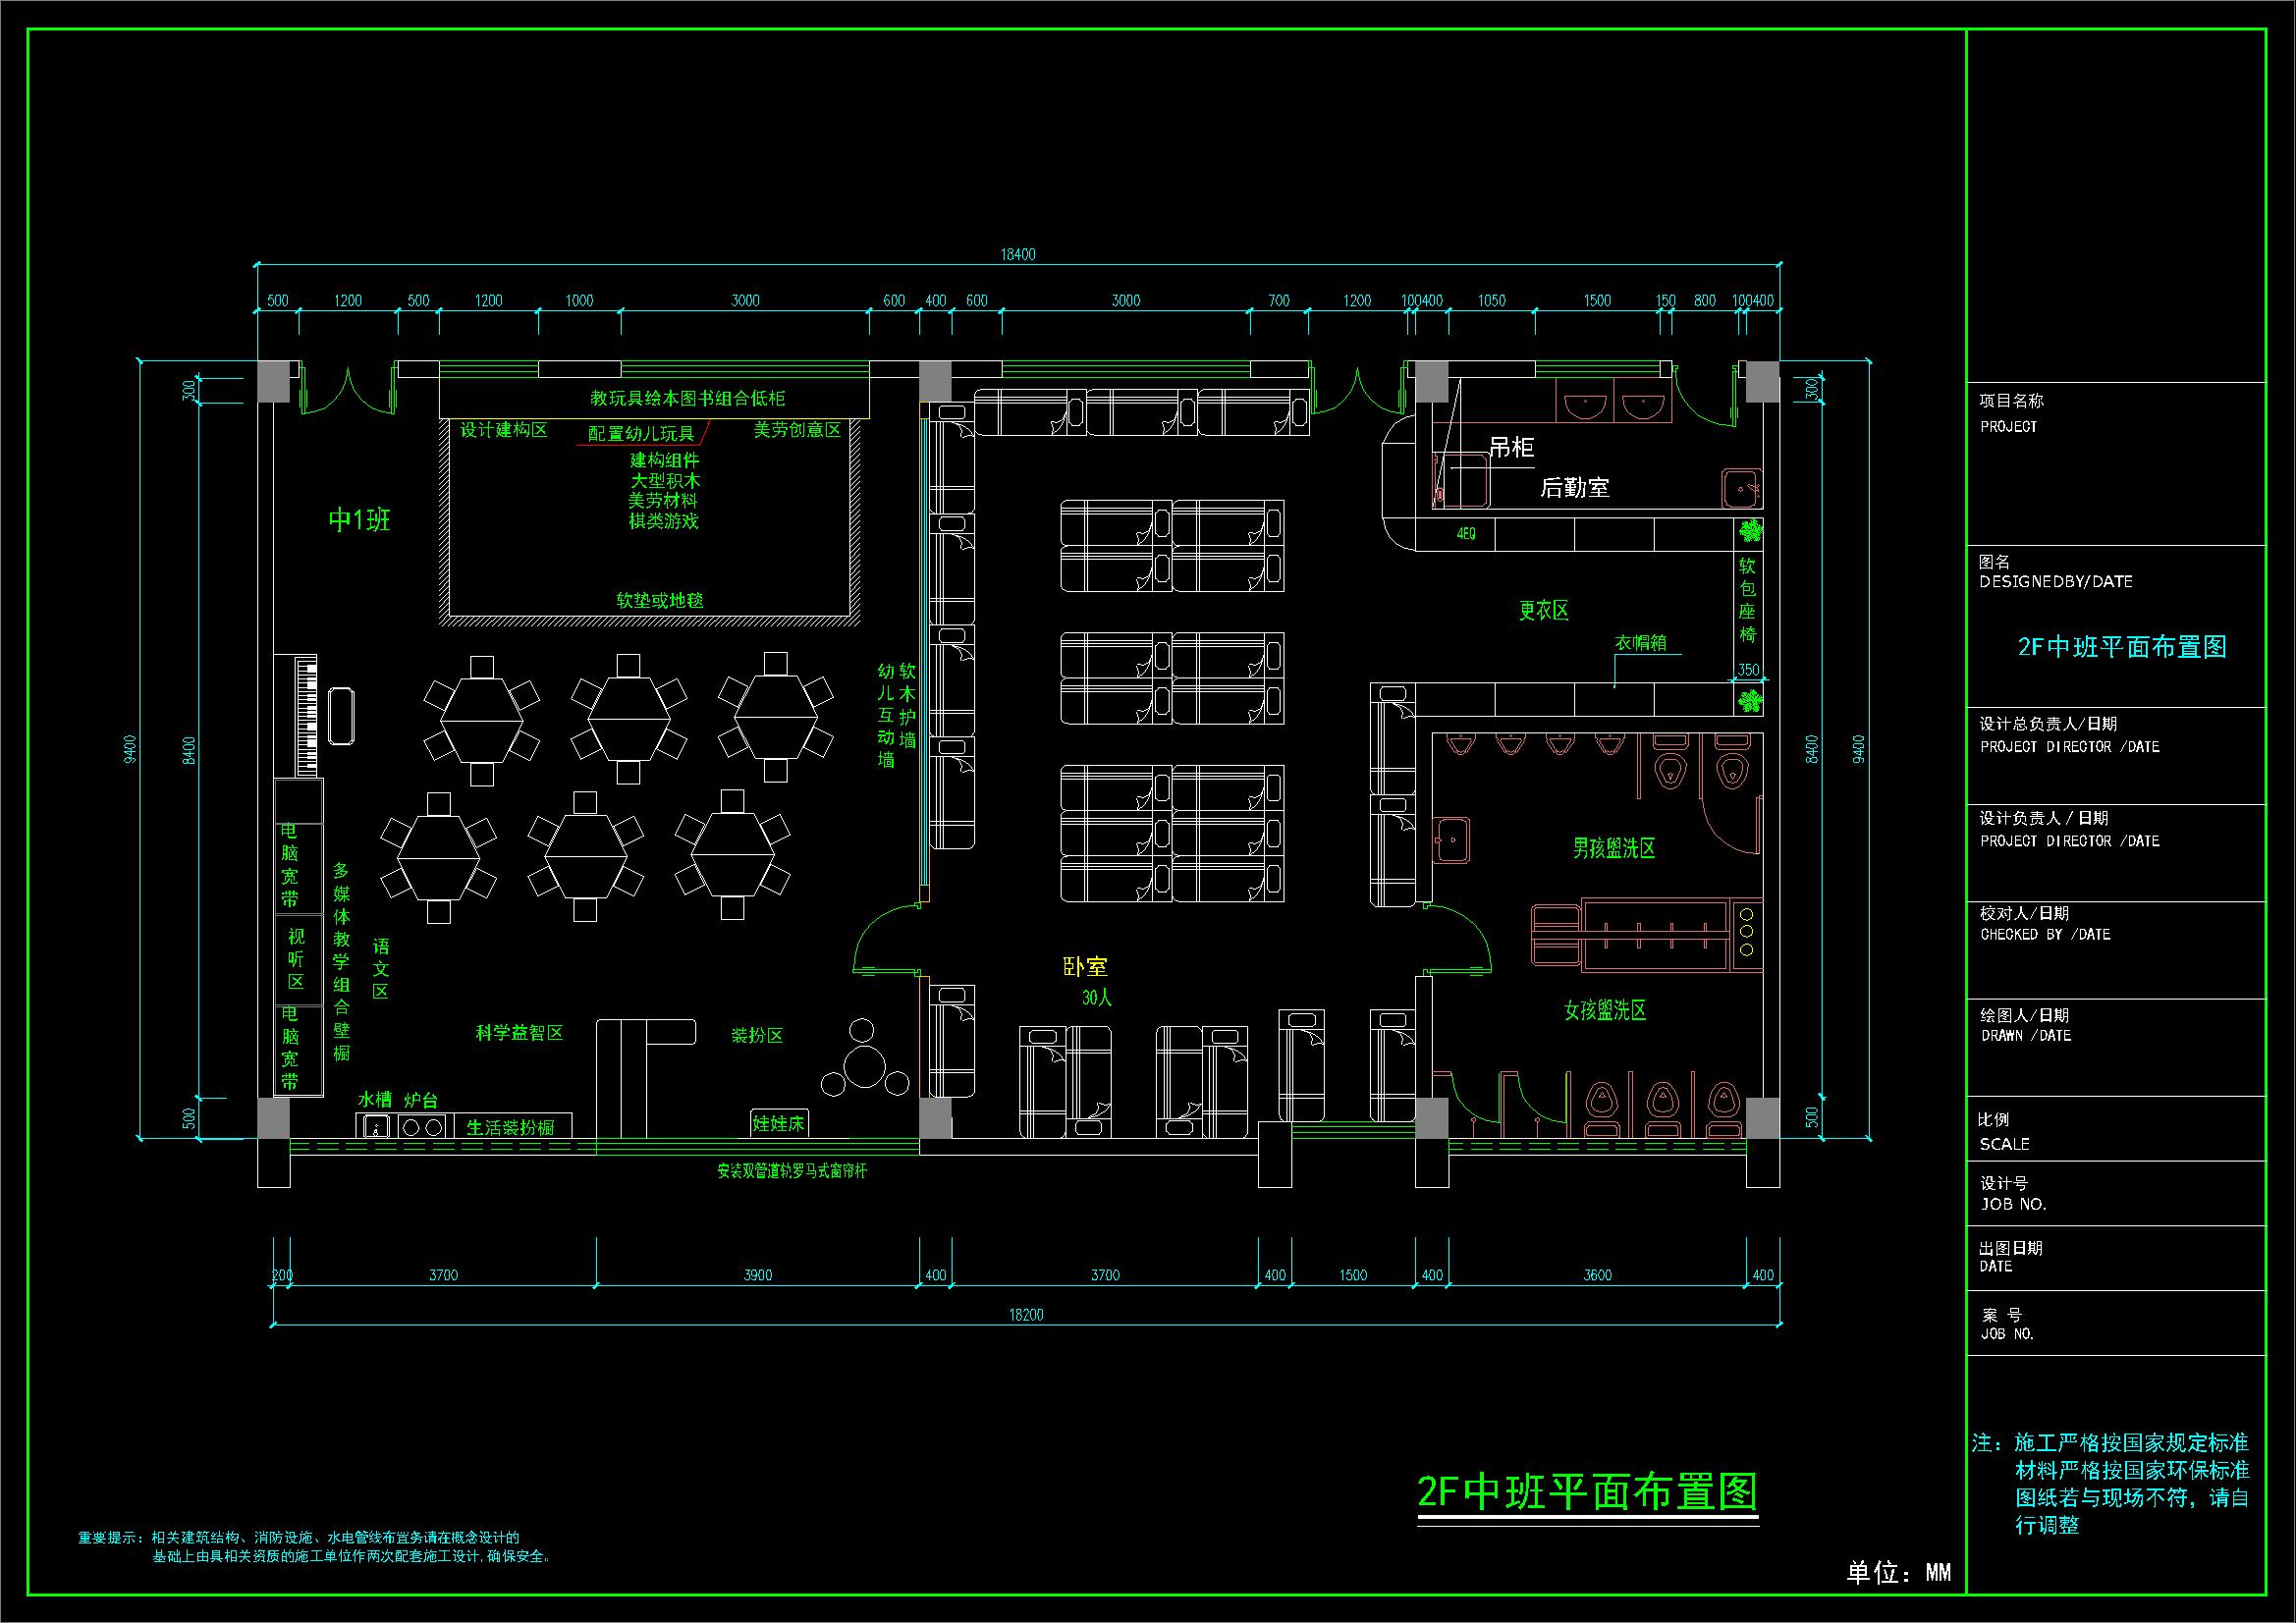Click the 18200 overall bottom dimension
Viewport: 2296px width, 1623px height.
tap(1026, 1314)
